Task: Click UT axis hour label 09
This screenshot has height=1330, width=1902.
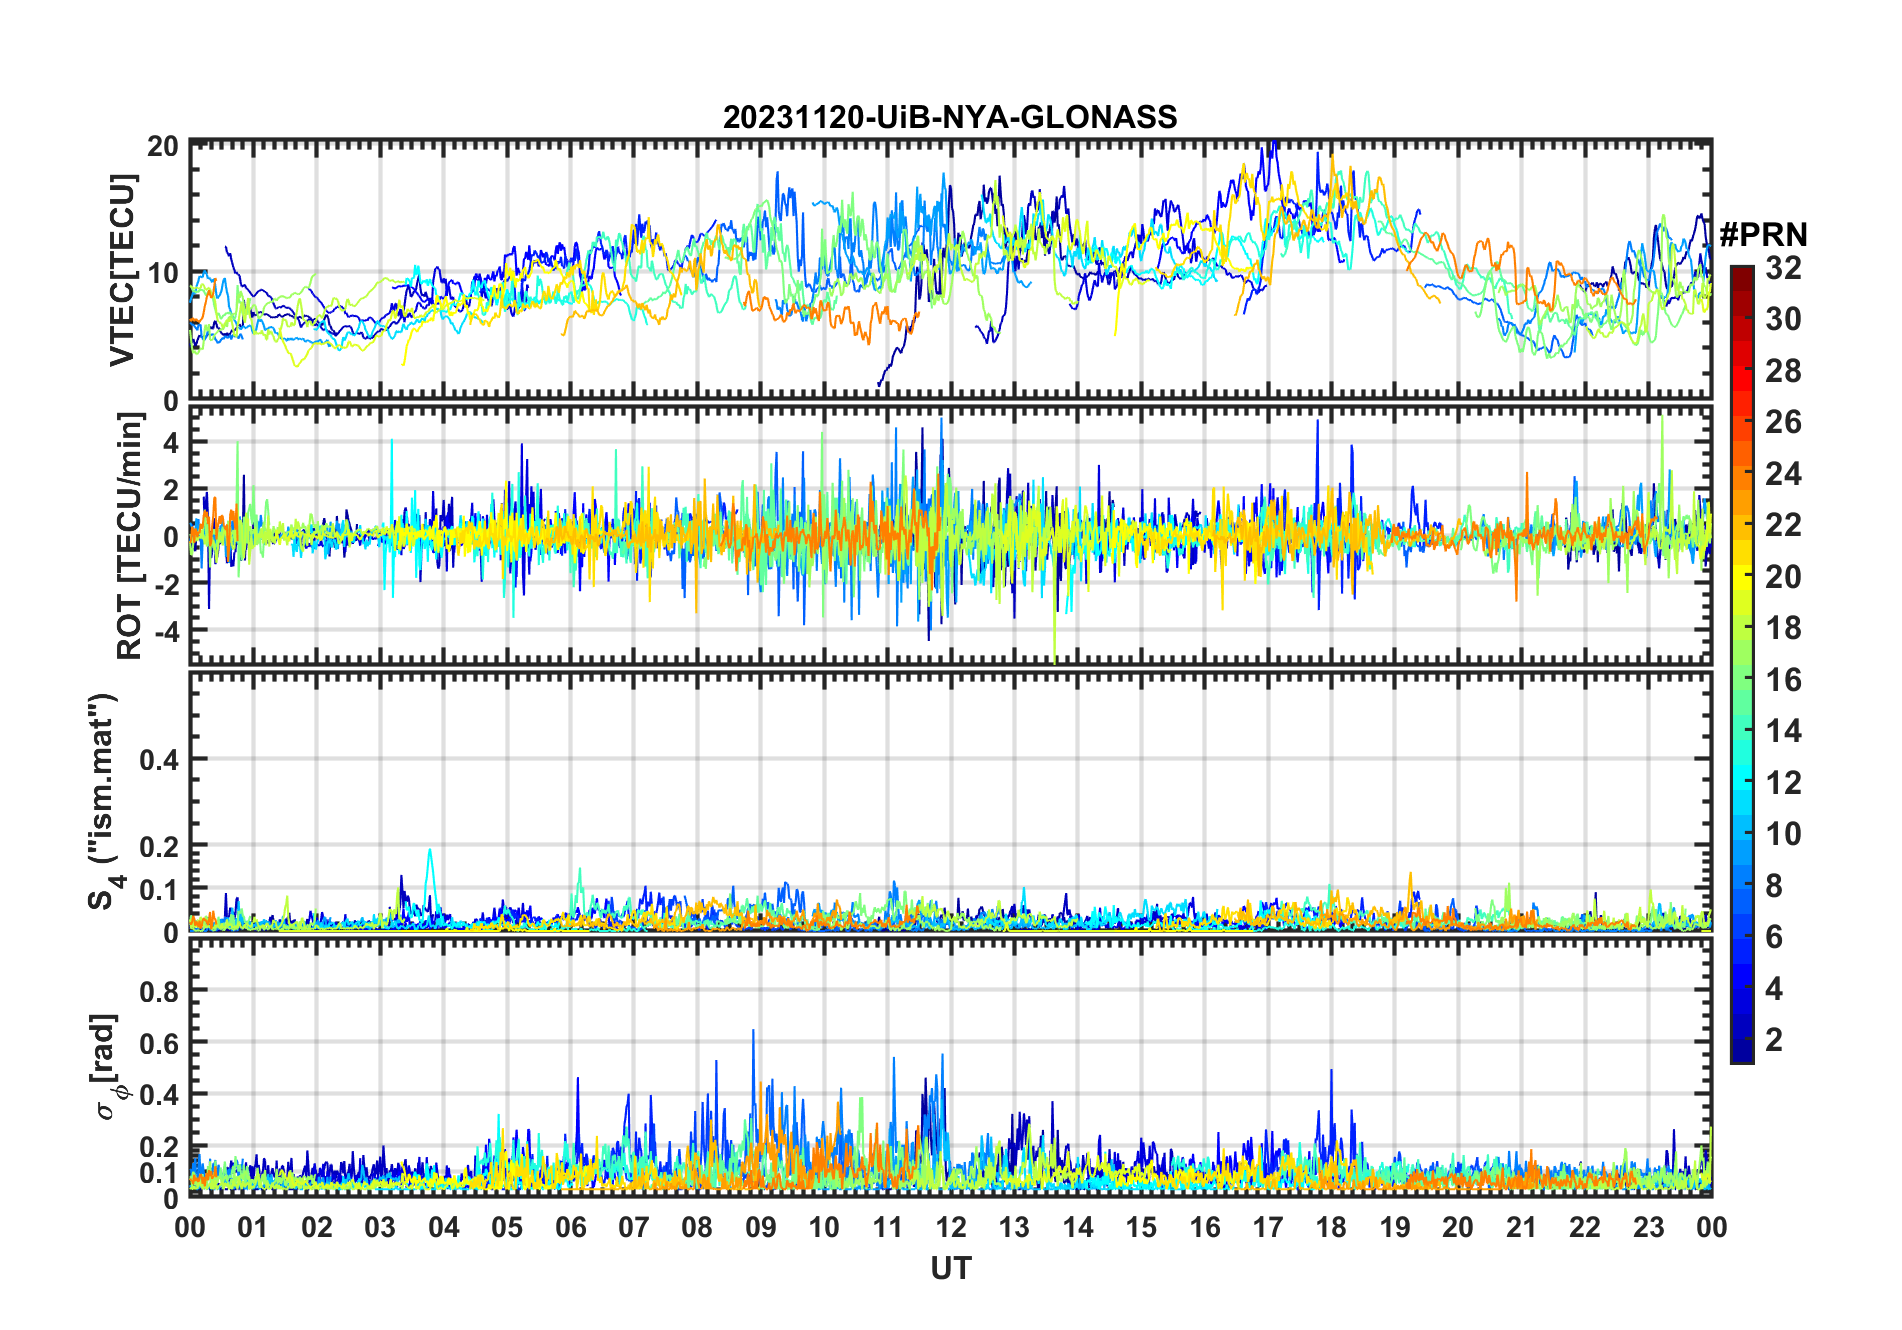Action: click(761, 1228)
